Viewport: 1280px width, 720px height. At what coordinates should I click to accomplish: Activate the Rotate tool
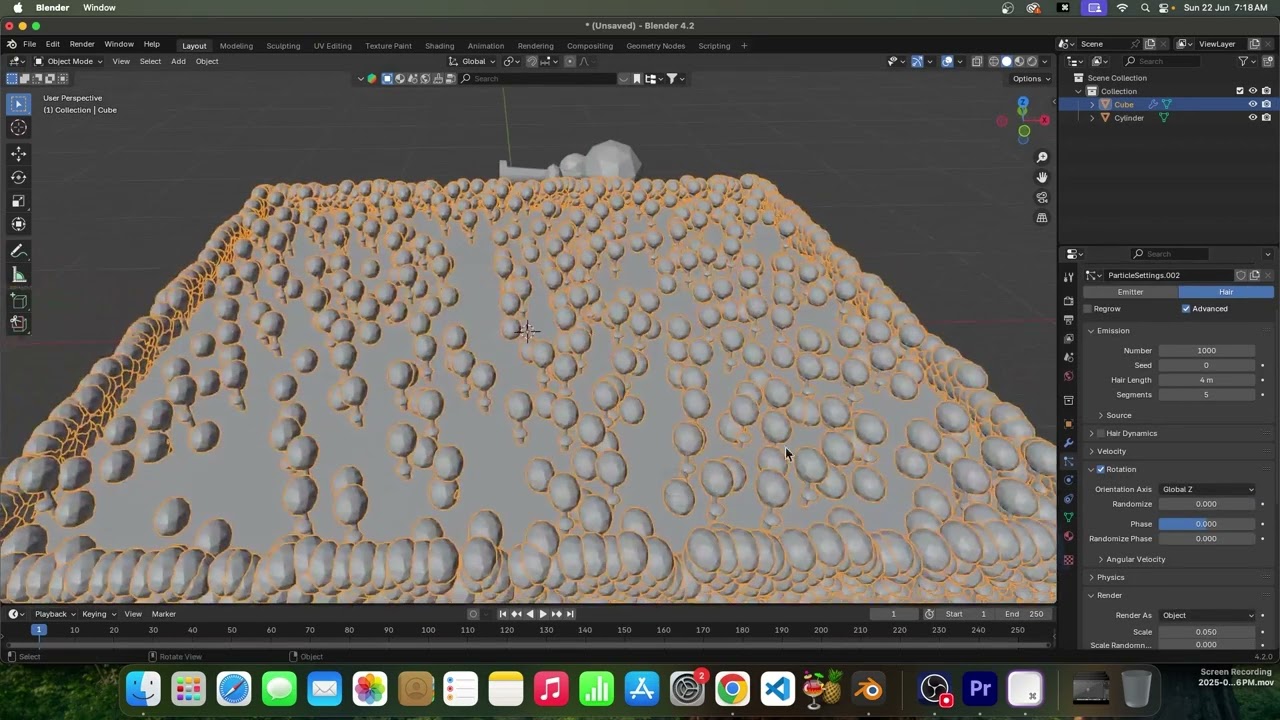pyautogui.click(x=18, y=177)
